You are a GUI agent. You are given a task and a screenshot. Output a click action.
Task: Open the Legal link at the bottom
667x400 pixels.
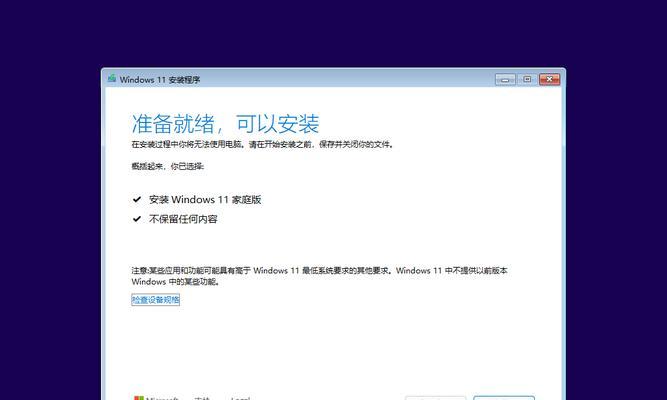click(x=240, y=398)
